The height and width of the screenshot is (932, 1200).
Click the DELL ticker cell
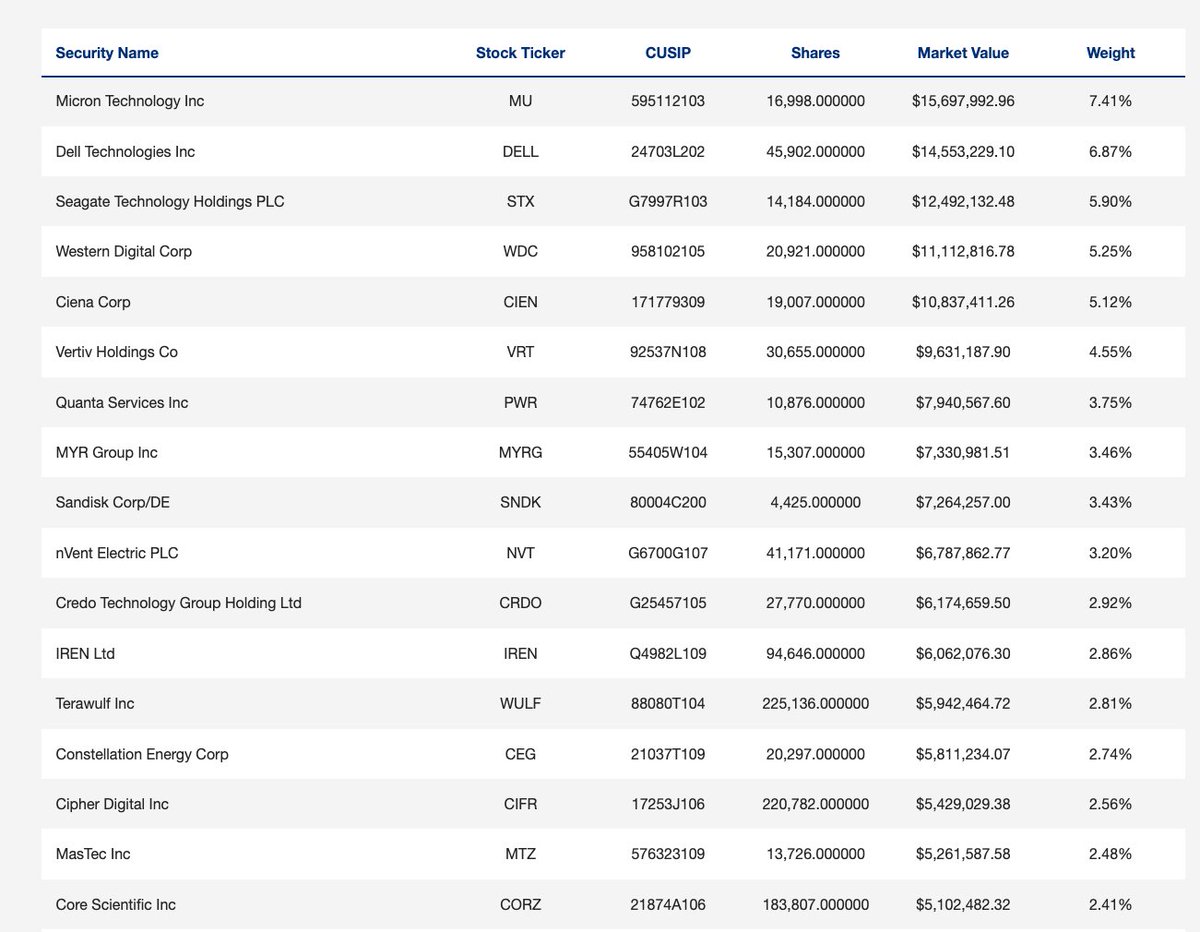(x=521, y=152)
